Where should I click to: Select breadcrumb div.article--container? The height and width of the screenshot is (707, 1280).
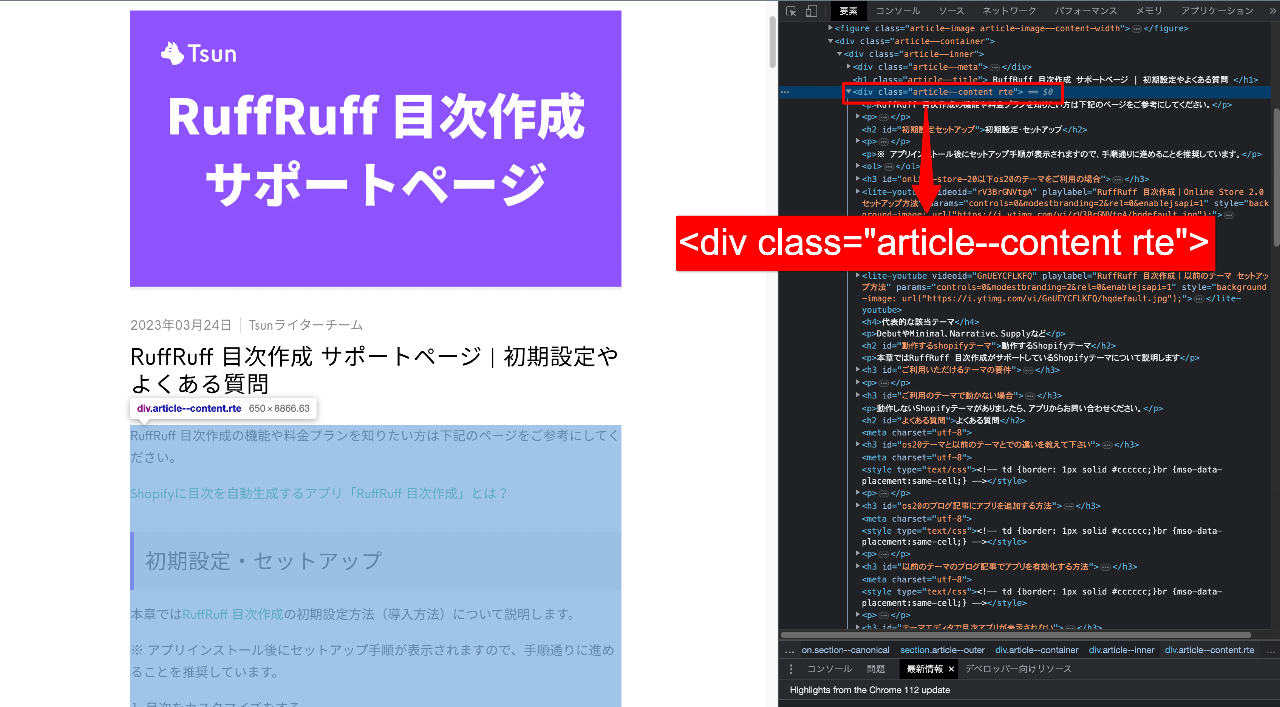click(x=1037, y=650)
